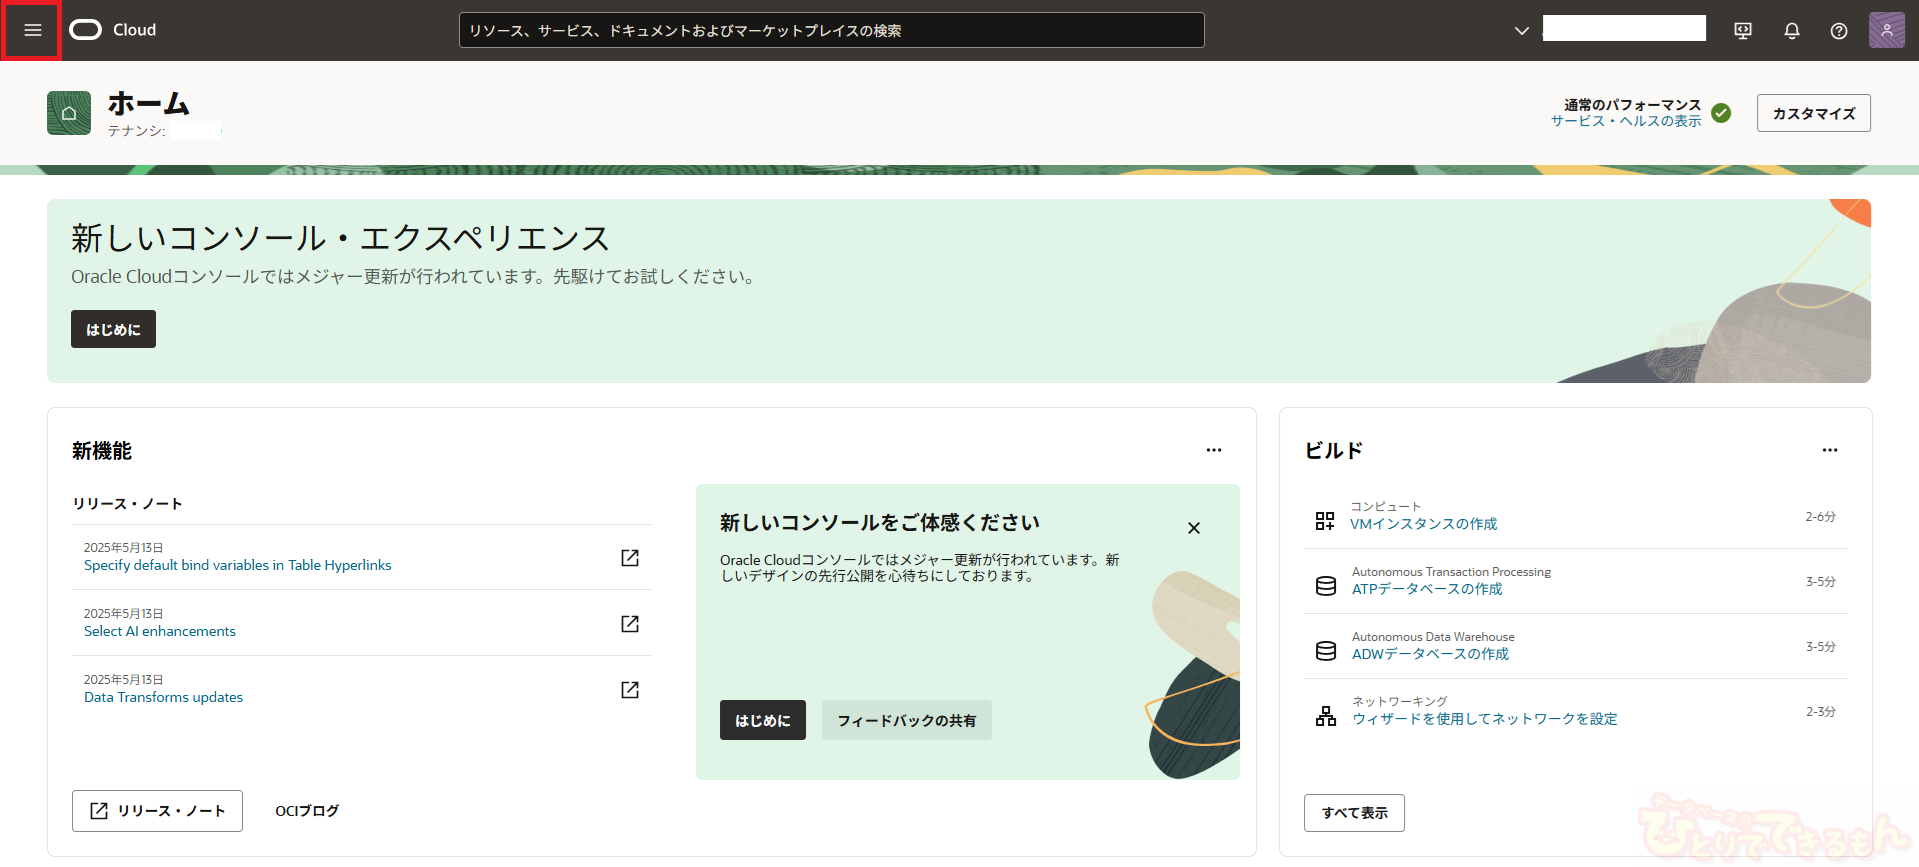
Task: Open the サービス・ヘルスの表示 link
Action: [x=1626, y=121]
